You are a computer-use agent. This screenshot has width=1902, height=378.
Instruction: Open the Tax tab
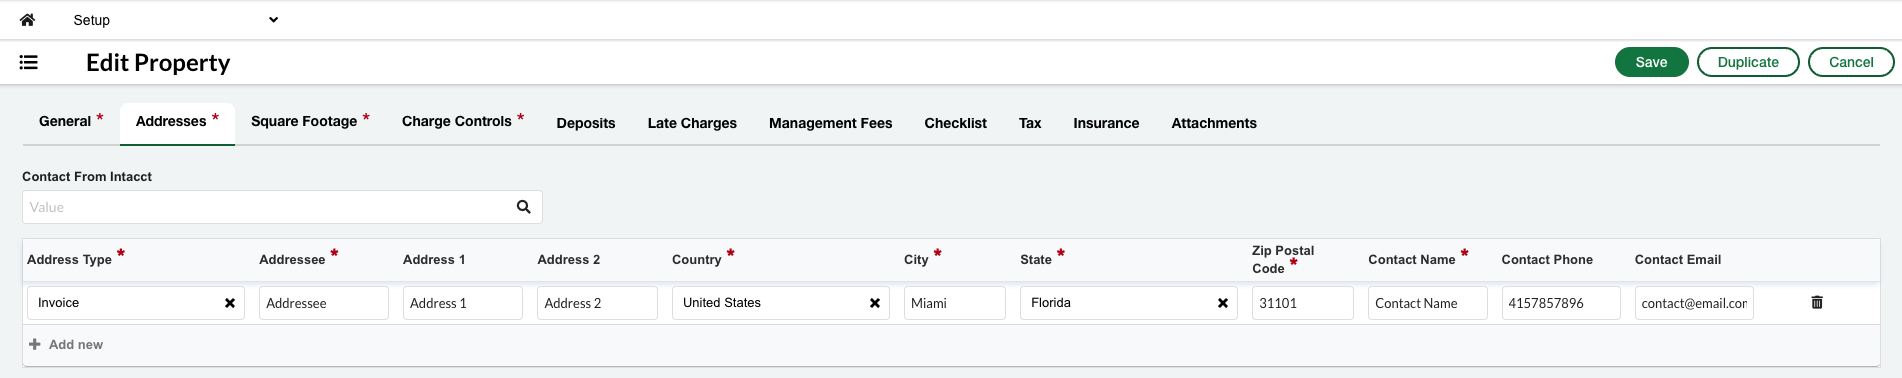tap(1030, 123)
